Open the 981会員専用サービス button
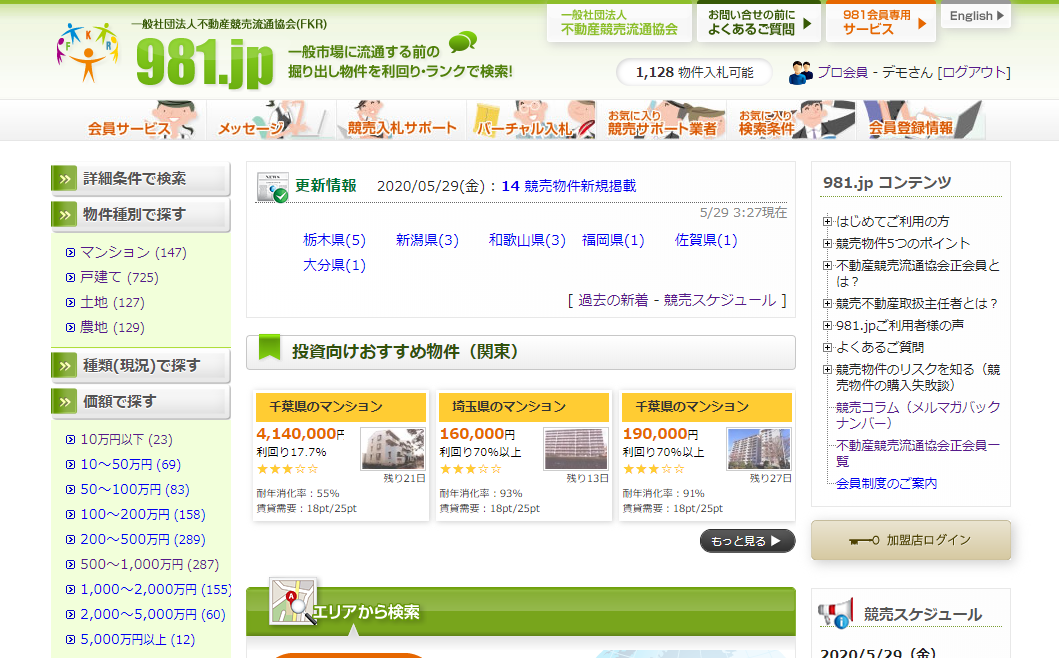Screen dimensions: 1059x658 tap(881, 22)
